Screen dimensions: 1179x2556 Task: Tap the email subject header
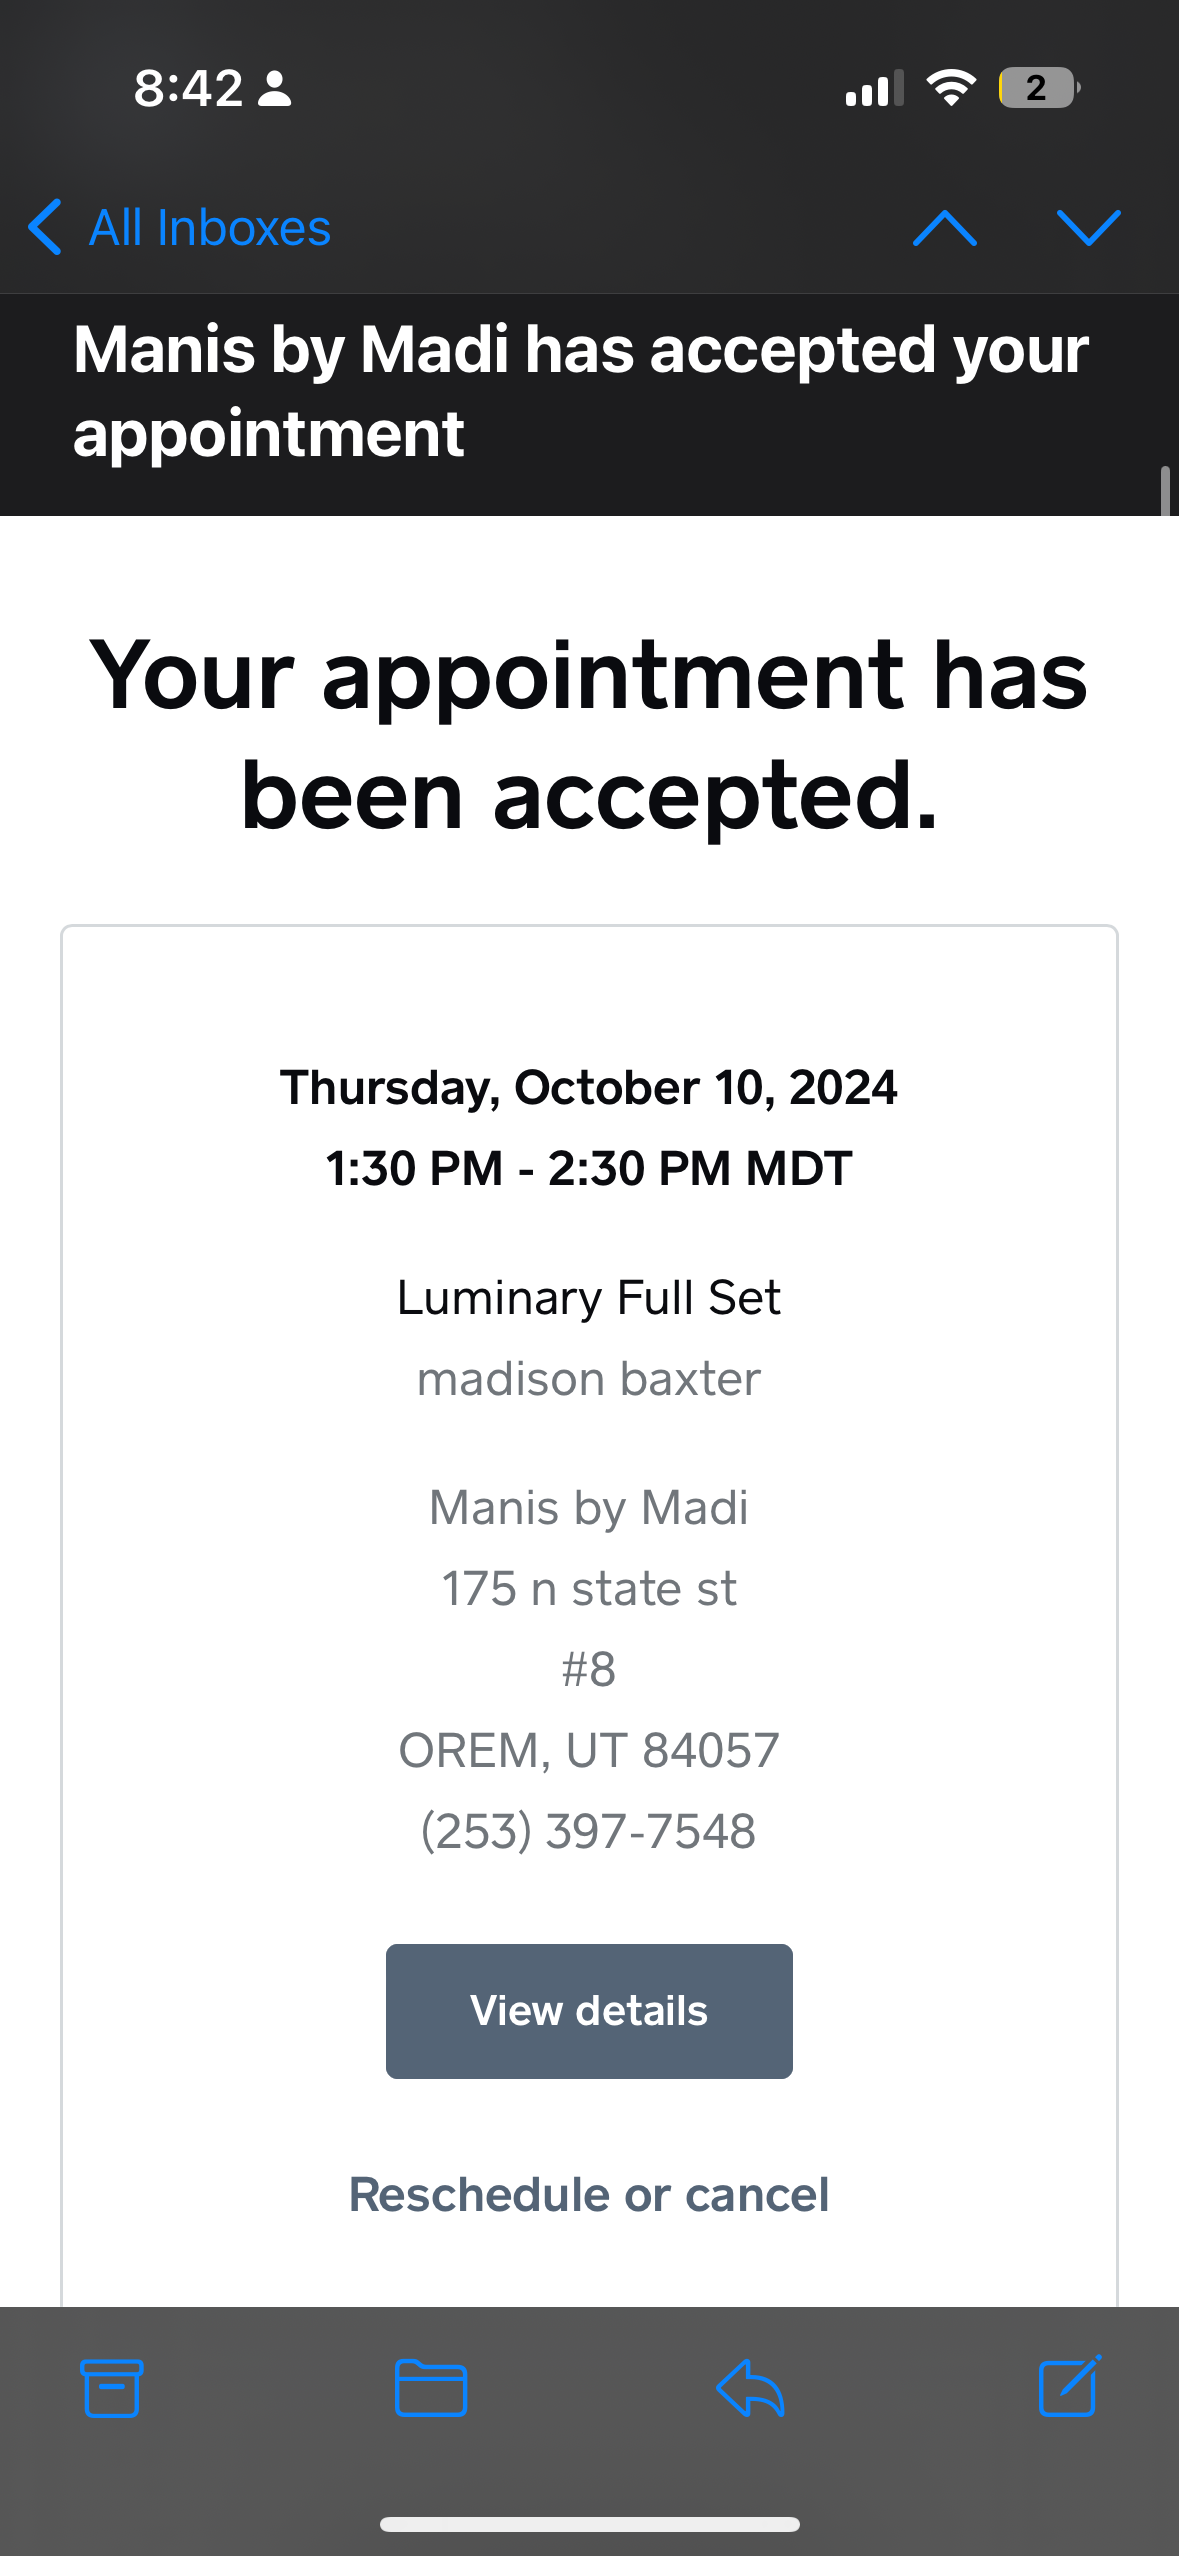click(x=580, y=391)
